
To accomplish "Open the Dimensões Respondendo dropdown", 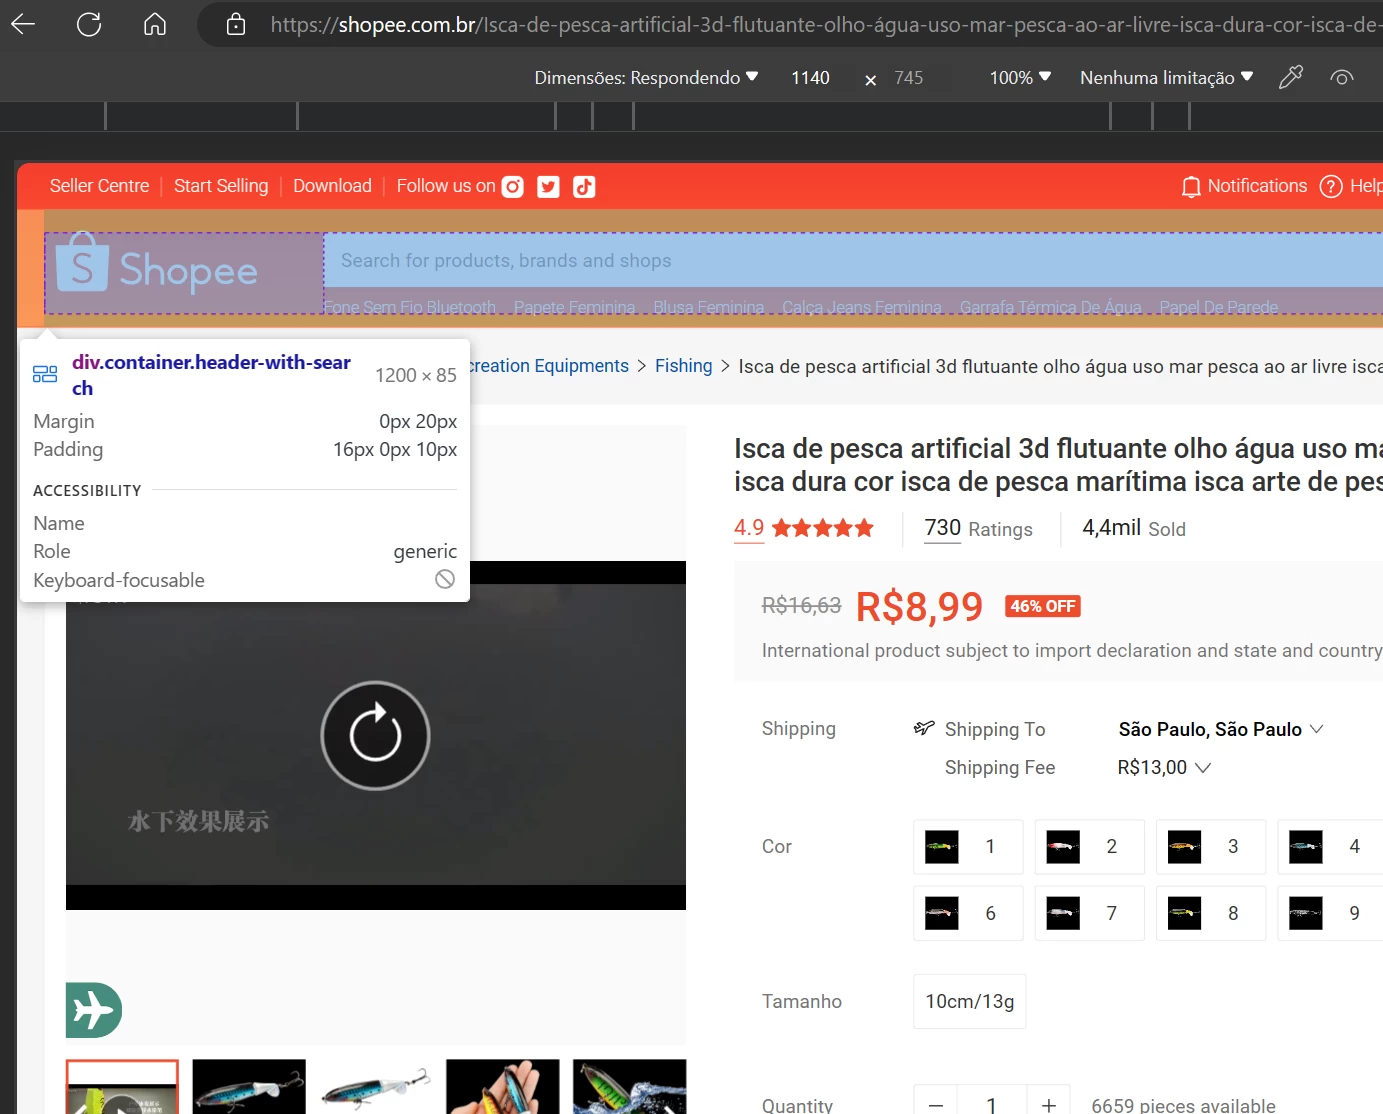I will (x=646, y=78).
